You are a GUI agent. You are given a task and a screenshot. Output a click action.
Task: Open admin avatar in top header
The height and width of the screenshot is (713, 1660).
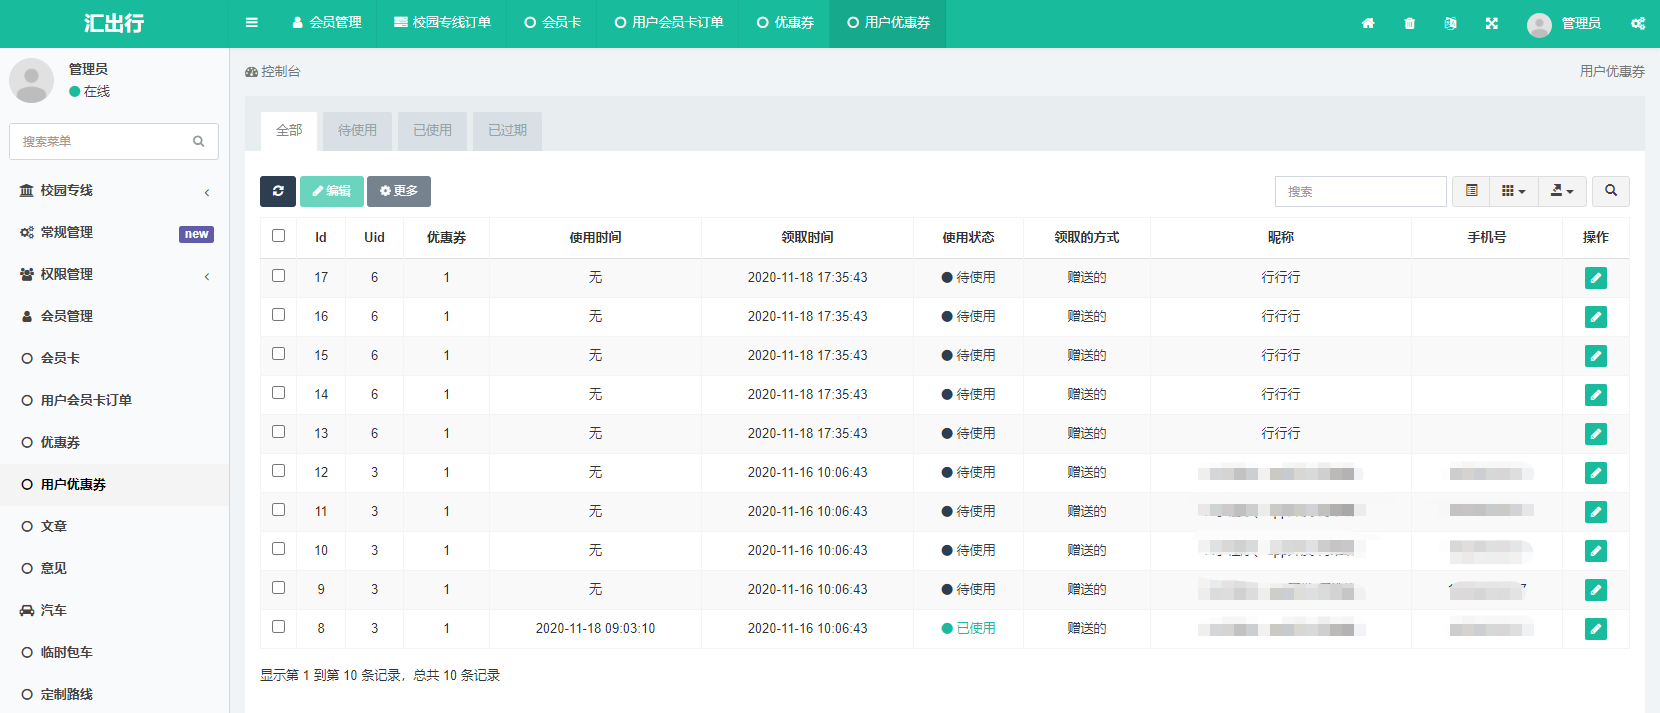coord(1539,24)
